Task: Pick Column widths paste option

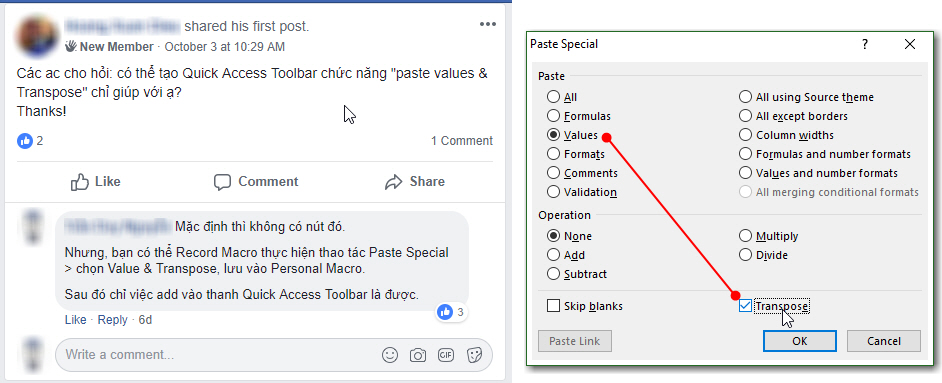Action: click(746, 135)
